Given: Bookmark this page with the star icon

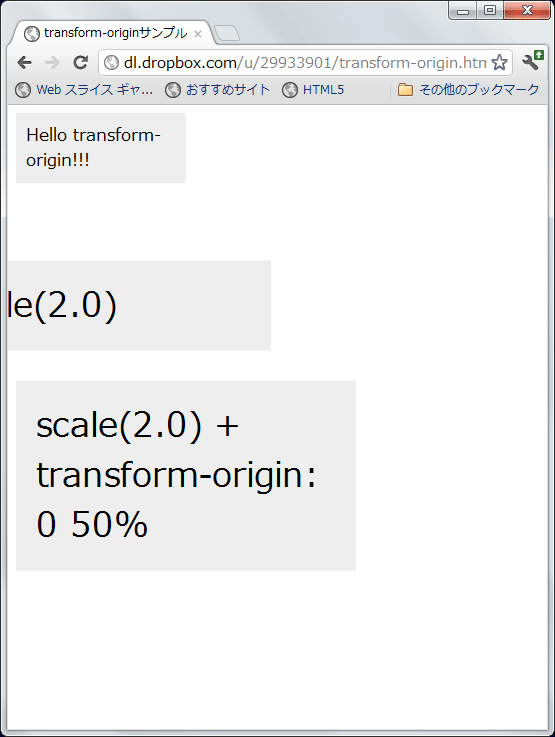Looking at the screenshot, I should [500, 63].
